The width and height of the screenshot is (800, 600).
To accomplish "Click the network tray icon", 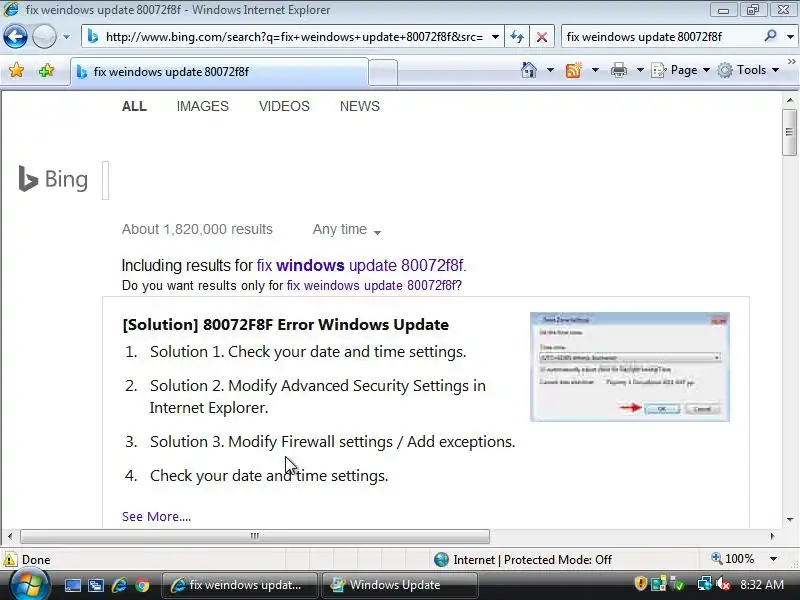I will tap(705, 583).
